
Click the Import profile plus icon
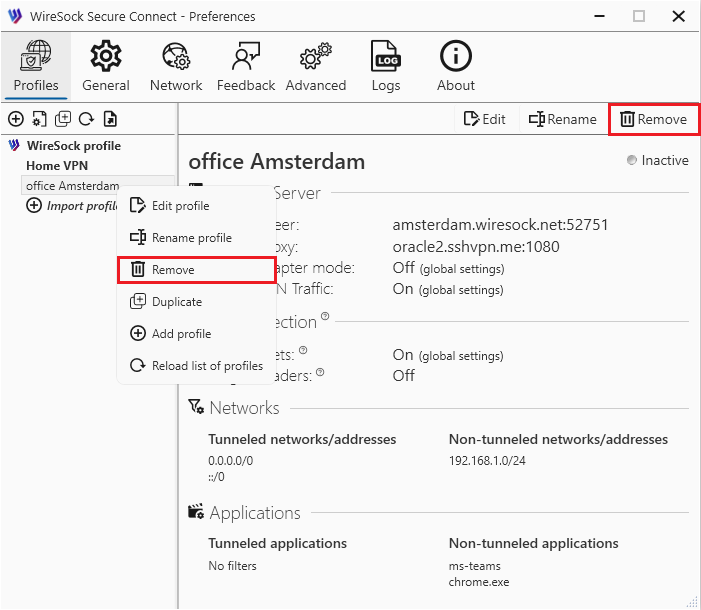click(34, 206)
